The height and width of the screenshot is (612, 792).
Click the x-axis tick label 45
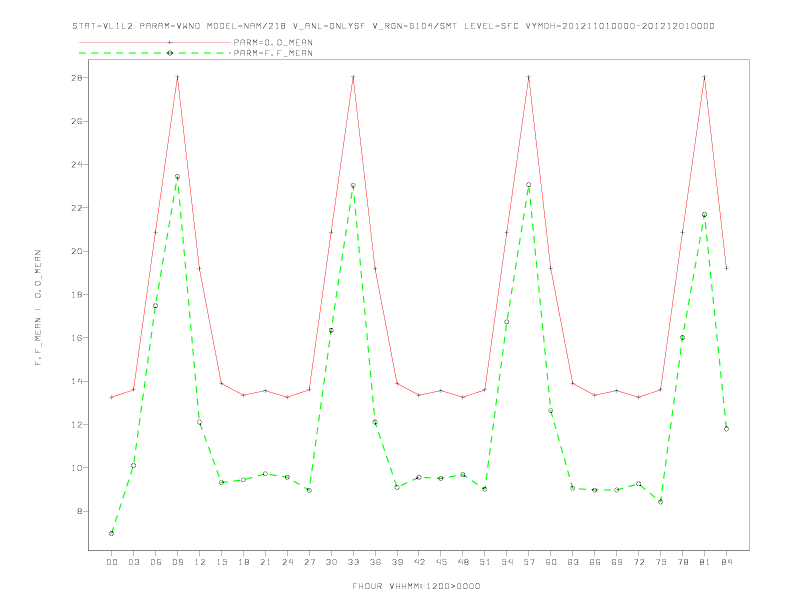[441, 562]
